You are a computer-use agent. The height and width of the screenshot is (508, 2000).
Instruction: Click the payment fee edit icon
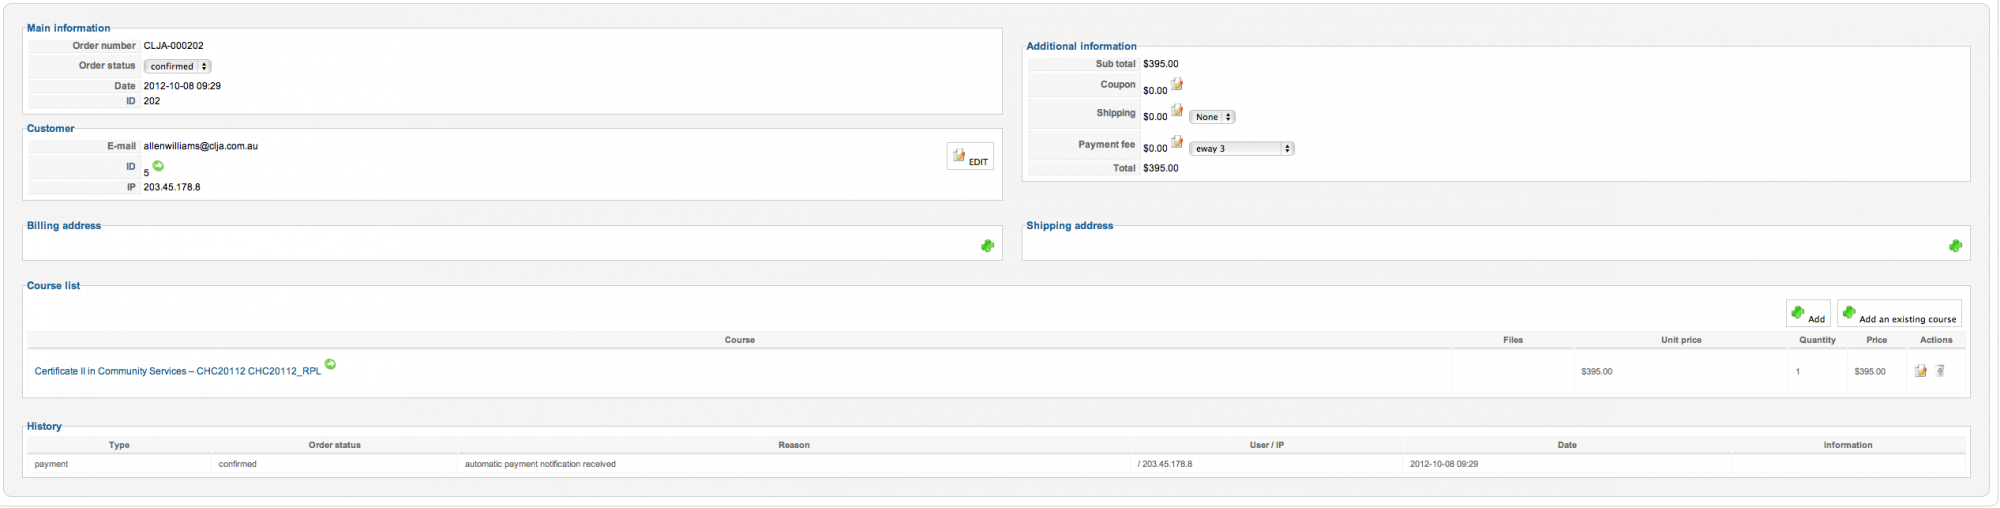pos(1177,142)
